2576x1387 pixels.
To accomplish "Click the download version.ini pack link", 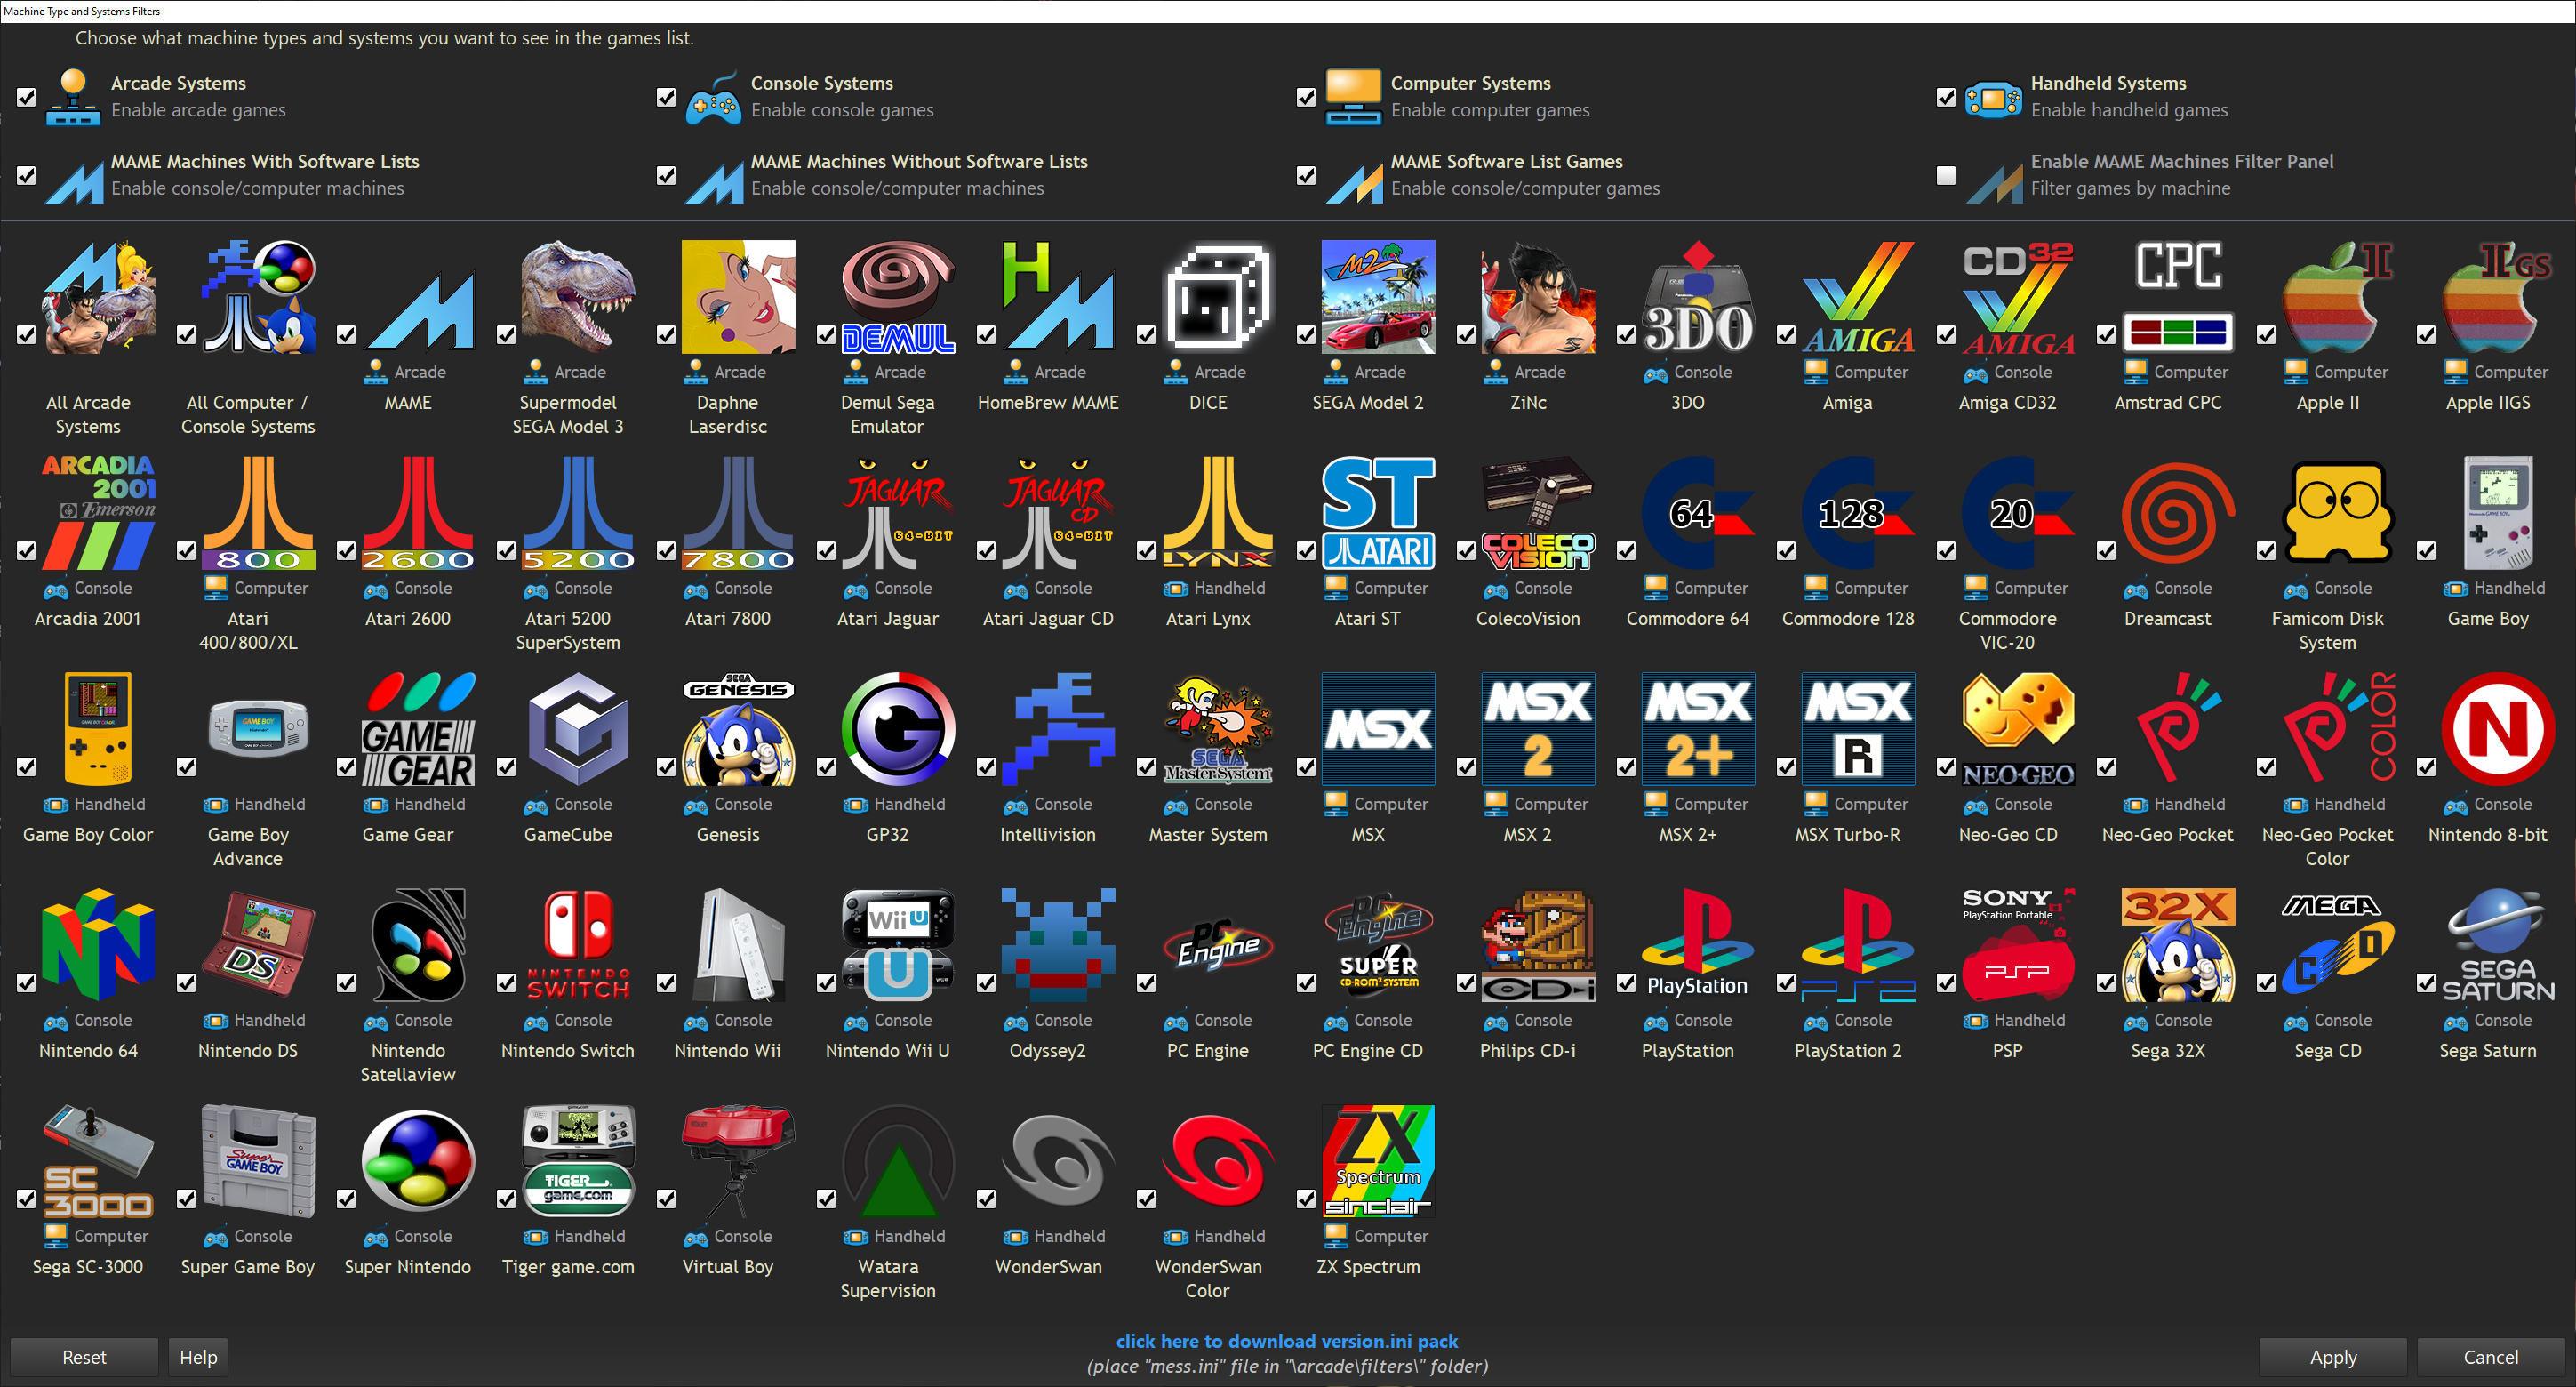I will click(1286, 1341).
